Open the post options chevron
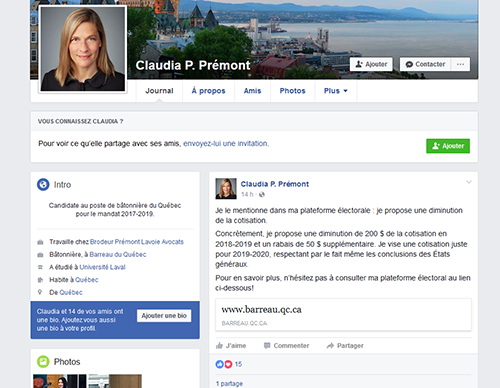The height and width of the screenshot is (388, 500). [x=469, y=182]
